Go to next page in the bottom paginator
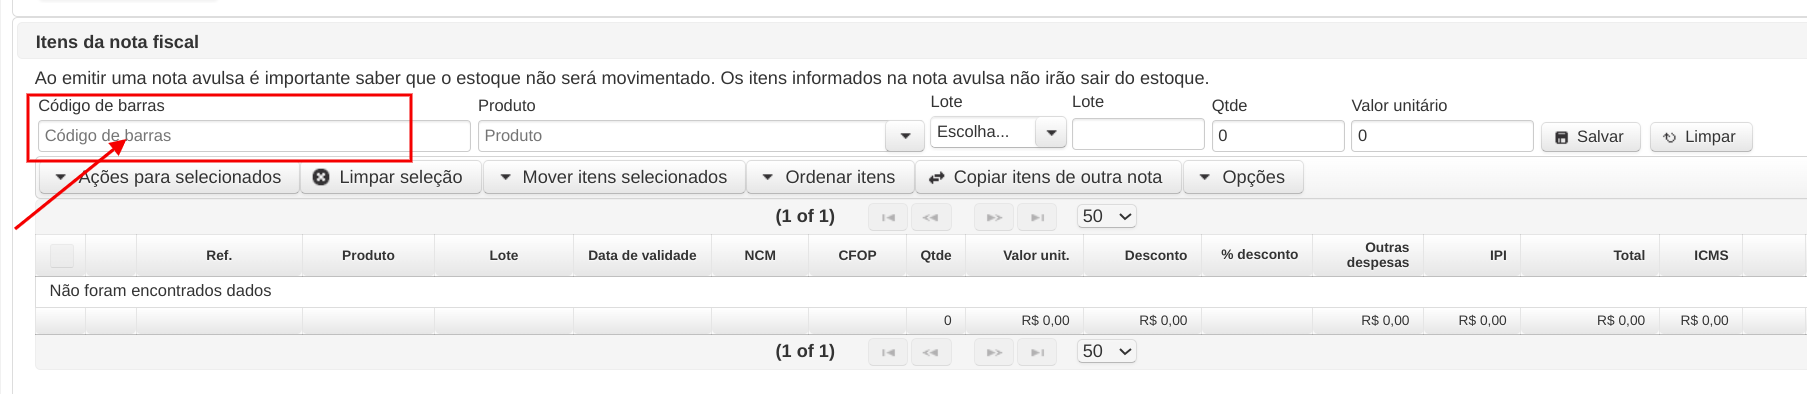1807x394 pixels. [994, 352]
